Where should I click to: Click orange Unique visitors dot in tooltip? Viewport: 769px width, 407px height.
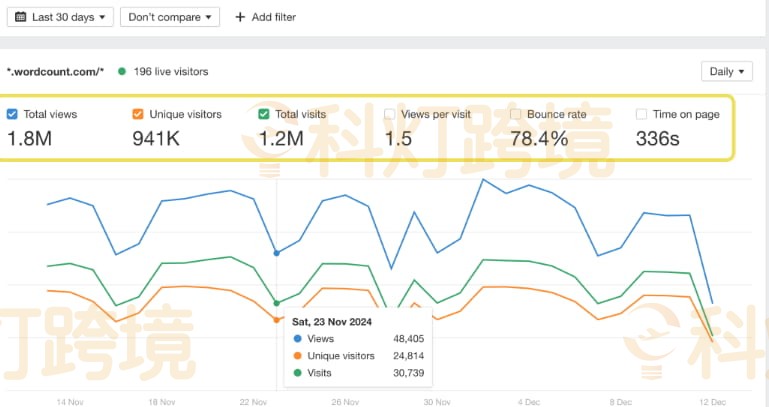coord(297,356)
